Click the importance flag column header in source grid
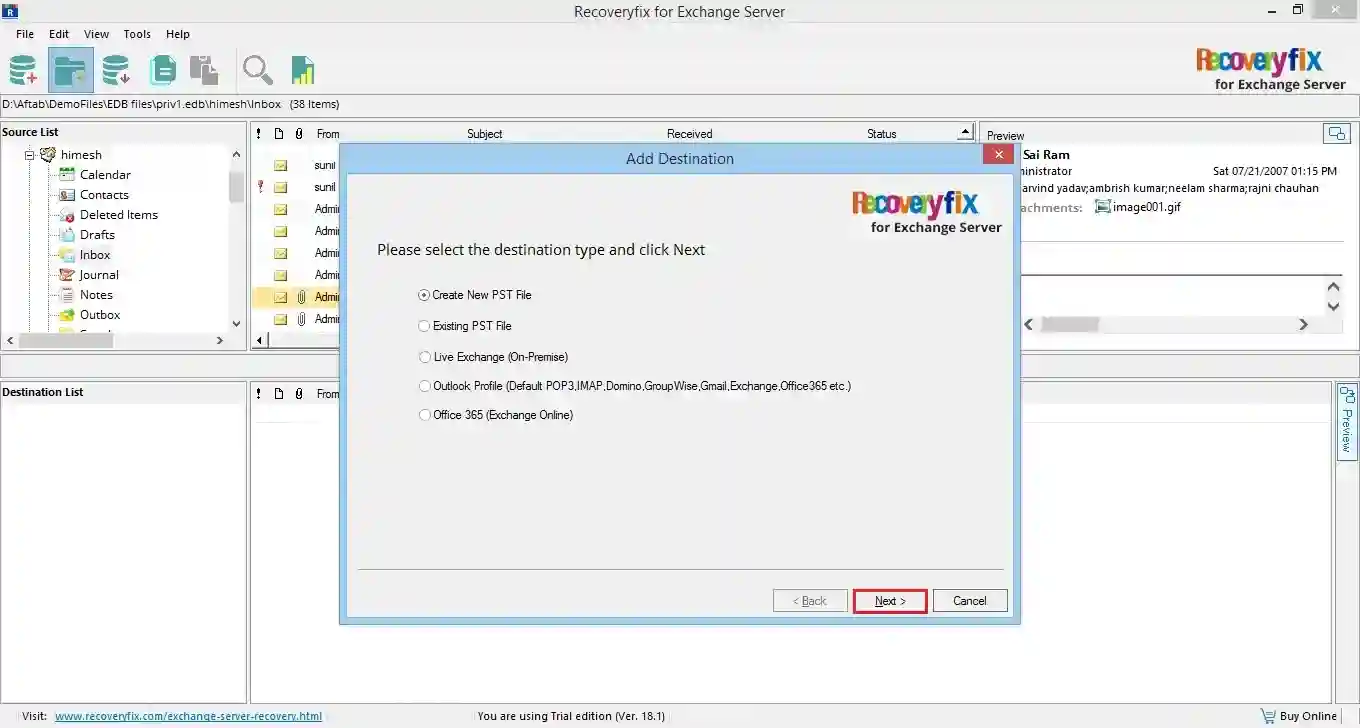1360x728 pixels. [259, 134]
